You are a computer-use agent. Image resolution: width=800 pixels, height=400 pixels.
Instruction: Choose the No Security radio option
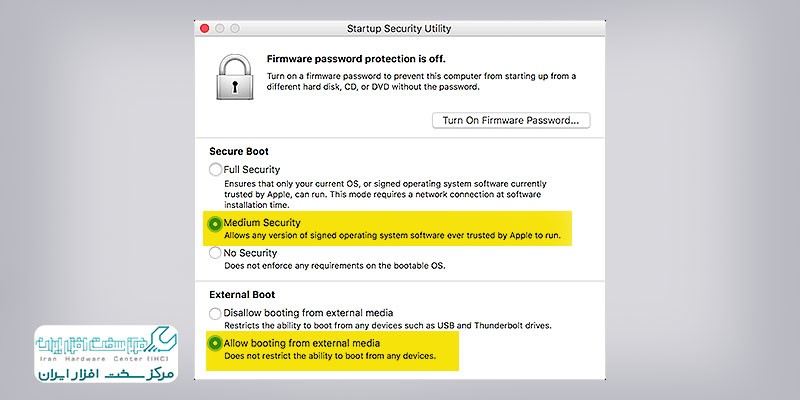point(215,253)
